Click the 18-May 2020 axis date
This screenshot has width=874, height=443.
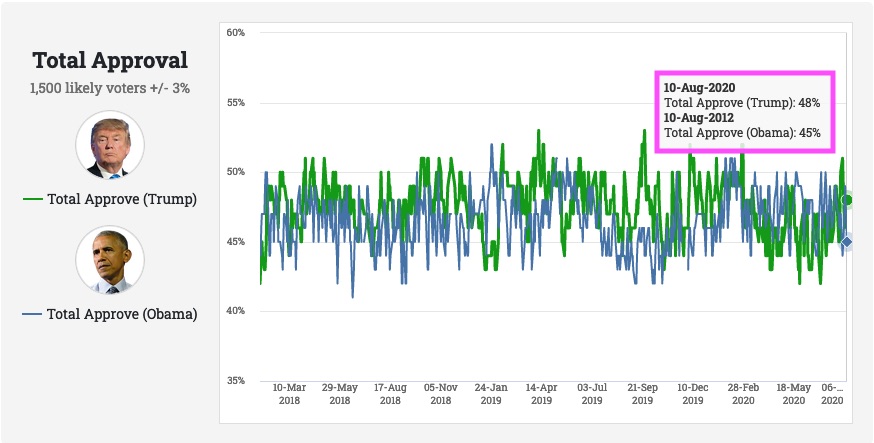[x=794, y=394]
